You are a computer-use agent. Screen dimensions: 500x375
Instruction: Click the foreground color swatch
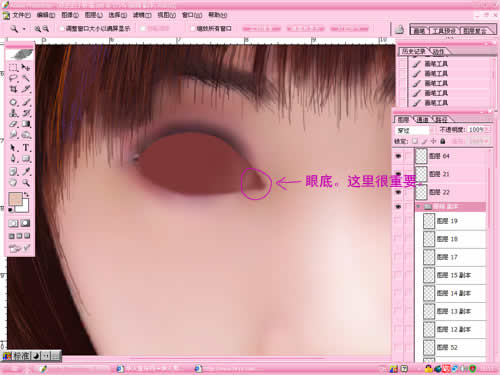16,199
